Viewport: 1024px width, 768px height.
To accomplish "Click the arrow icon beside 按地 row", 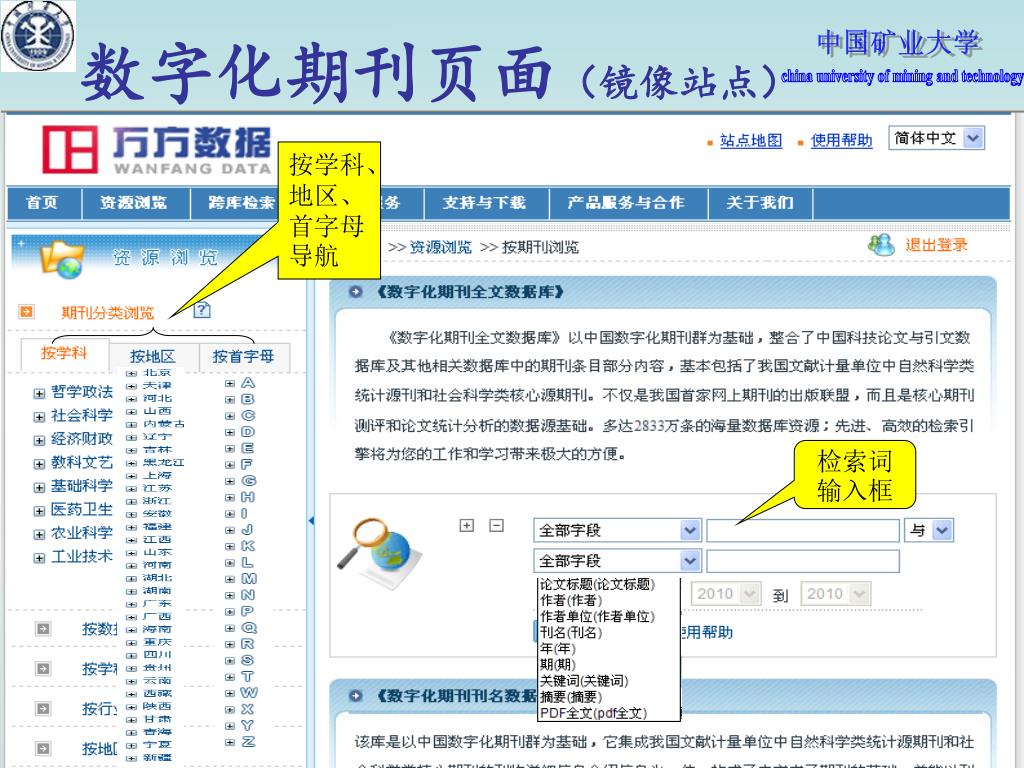I will [x=43, y=748].
